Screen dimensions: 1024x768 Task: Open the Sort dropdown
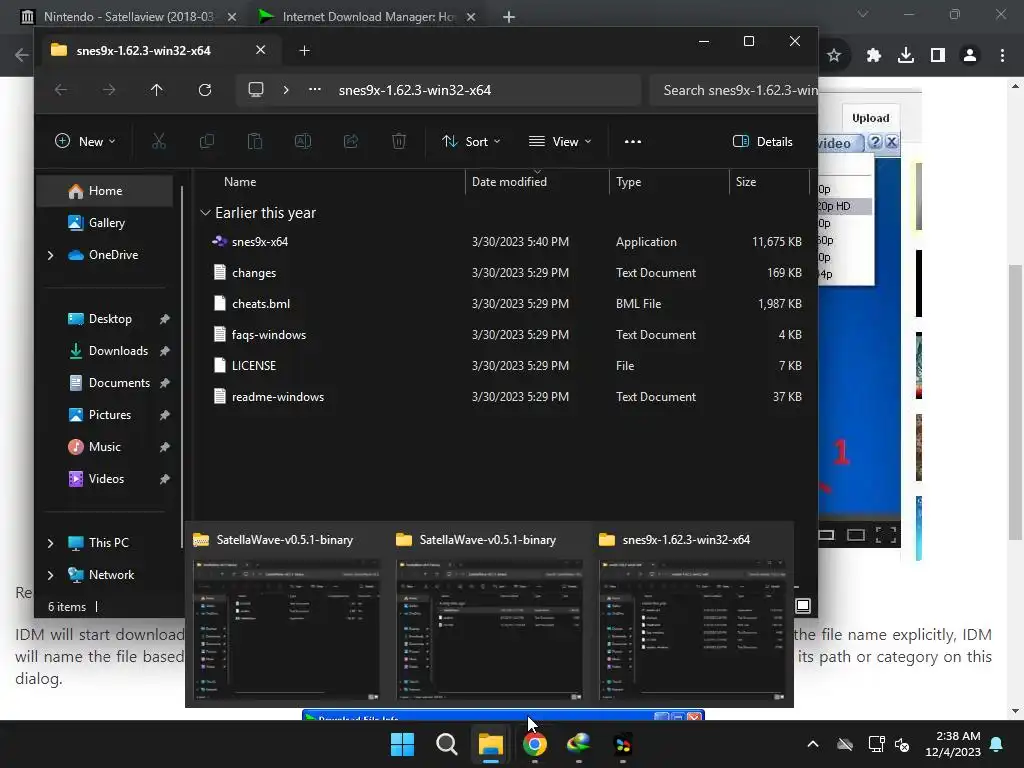click(471, 141)
